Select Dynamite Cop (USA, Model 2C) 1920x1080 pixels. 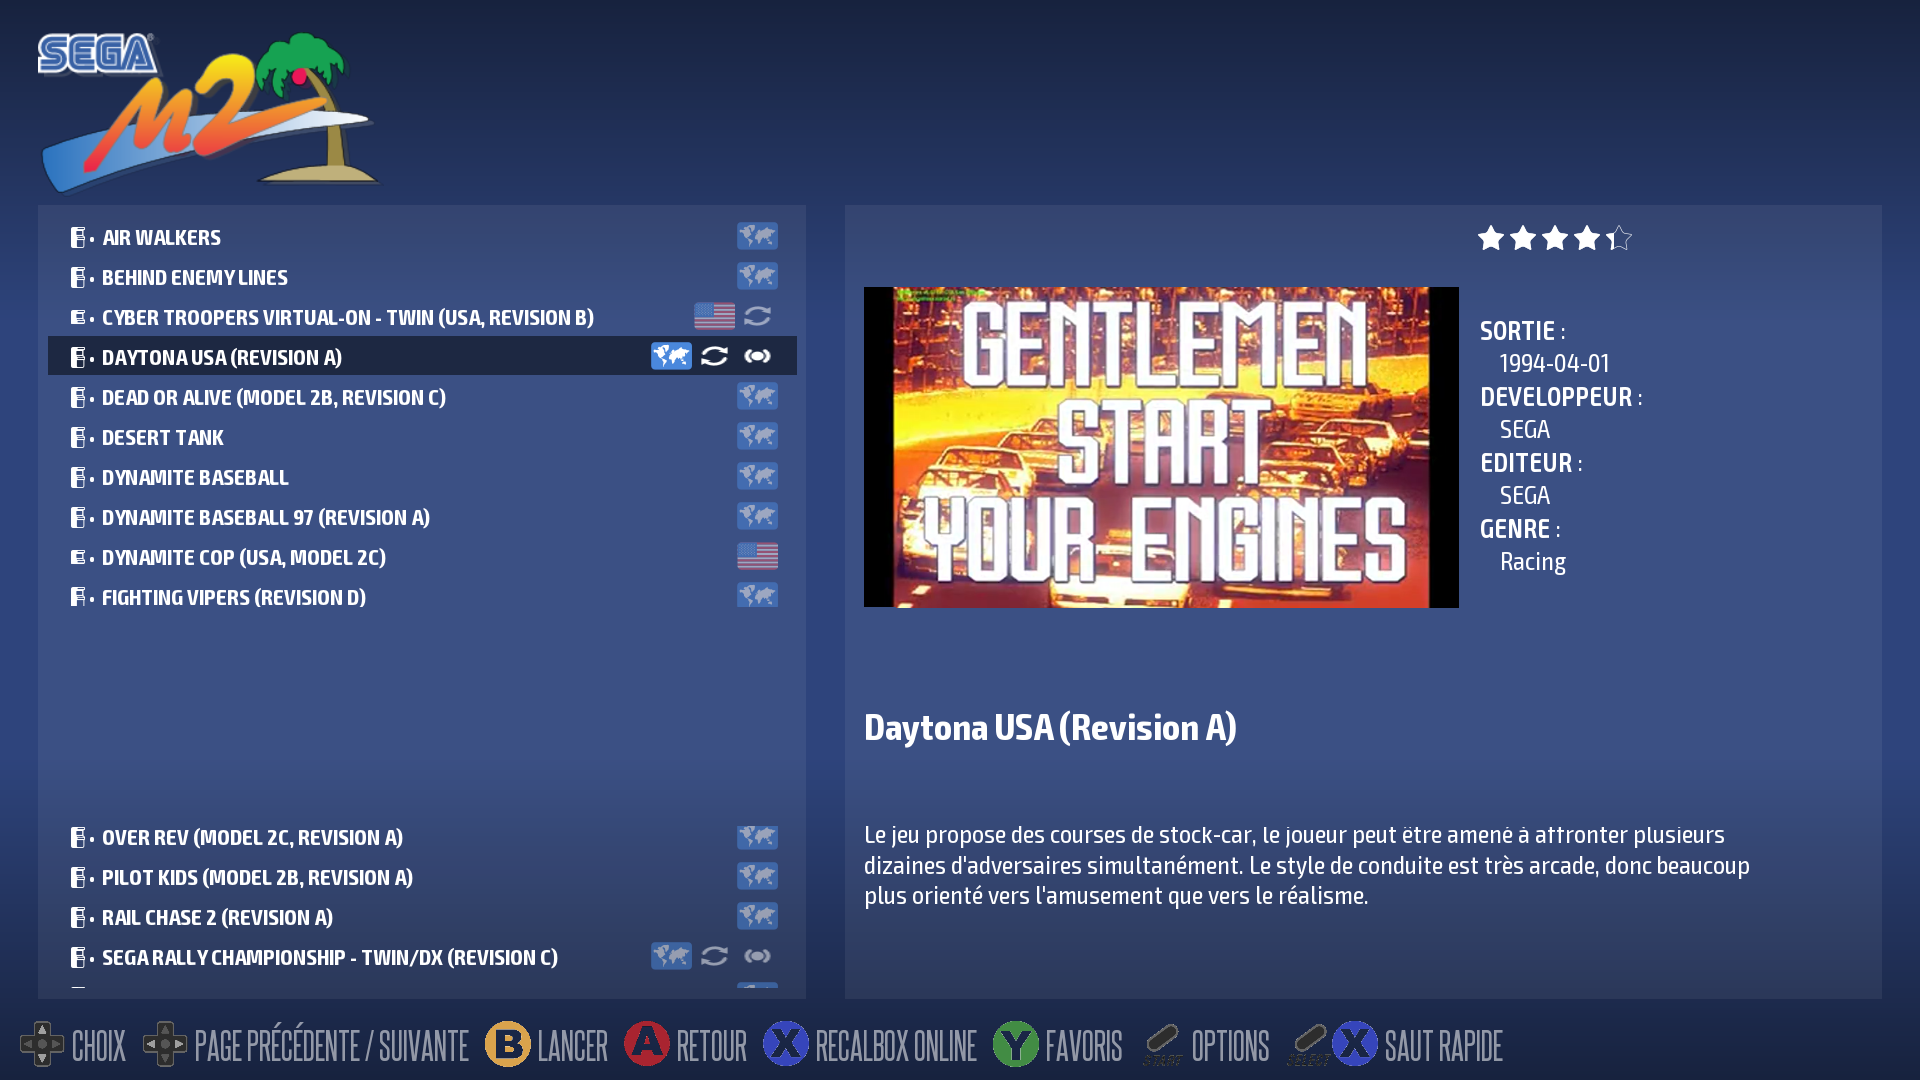pyautogui.click(x=422, y=557)
